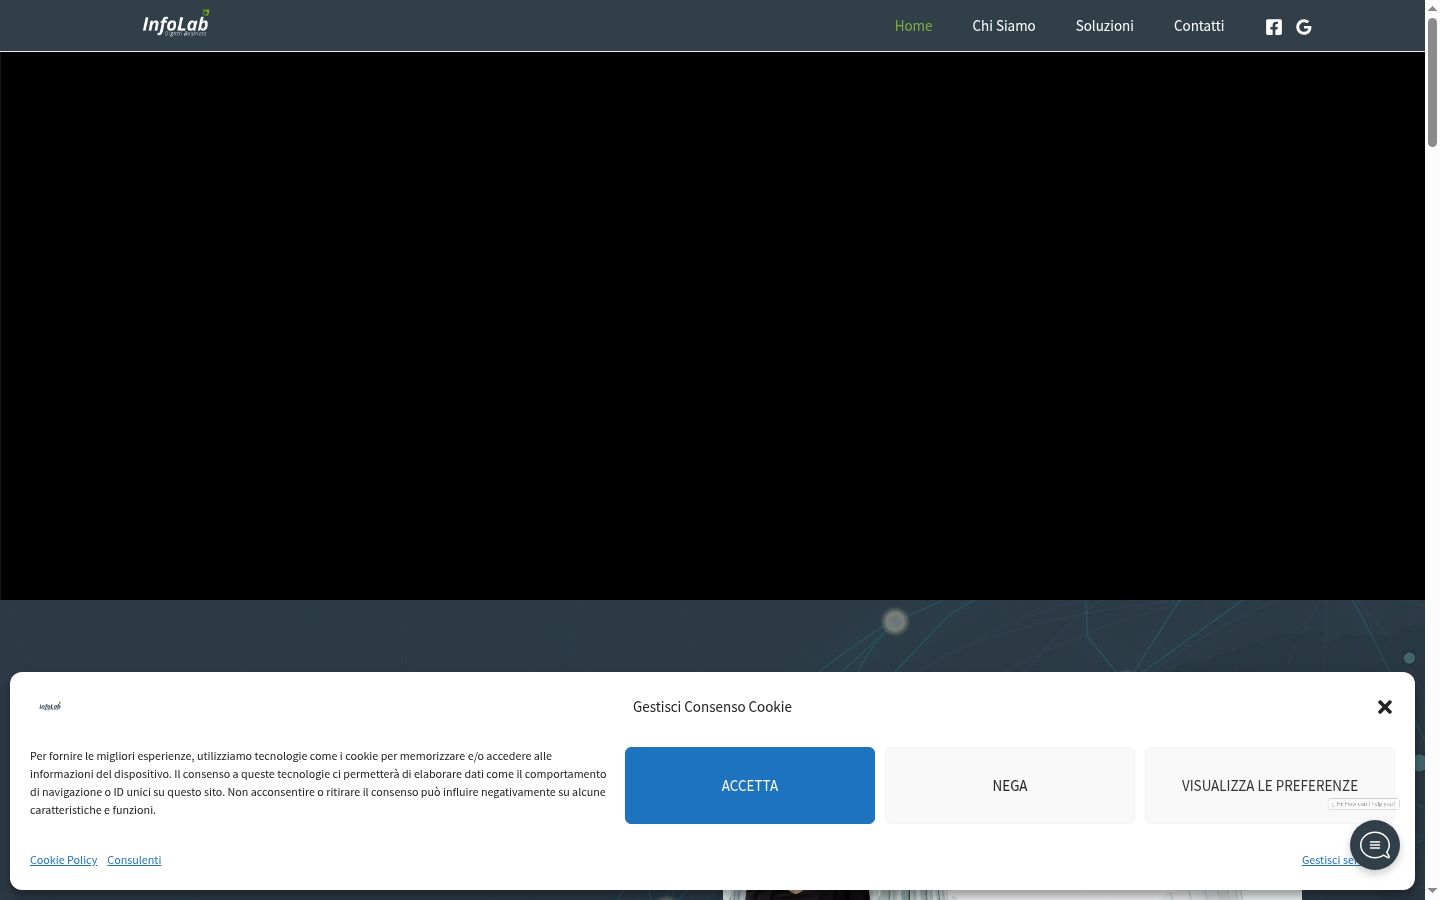
Task: Accept cookies with the ACCETTA button
Action: click(x=750, y=785)
